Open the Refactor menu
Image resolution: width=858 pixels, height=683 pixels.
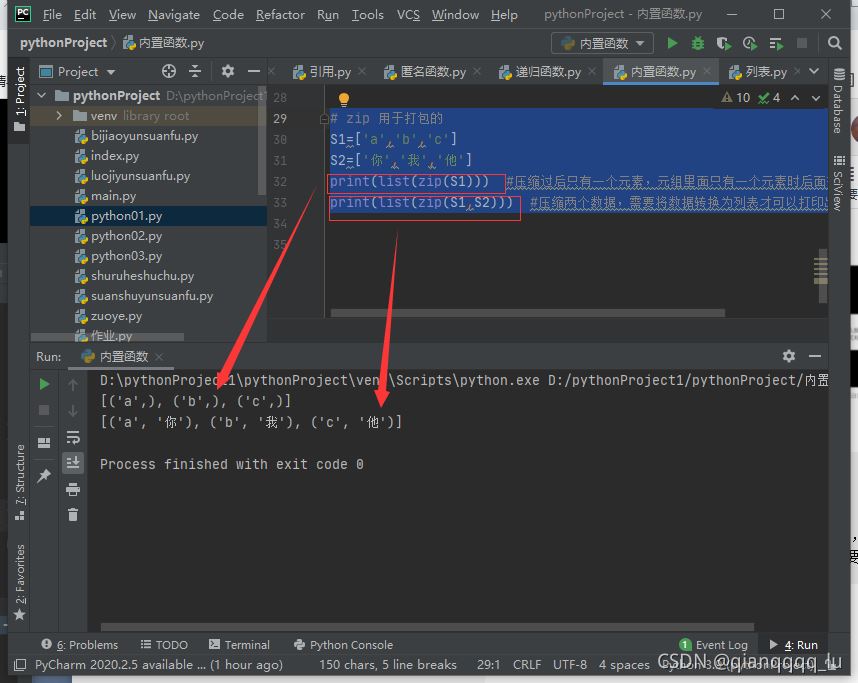[280, 15]
